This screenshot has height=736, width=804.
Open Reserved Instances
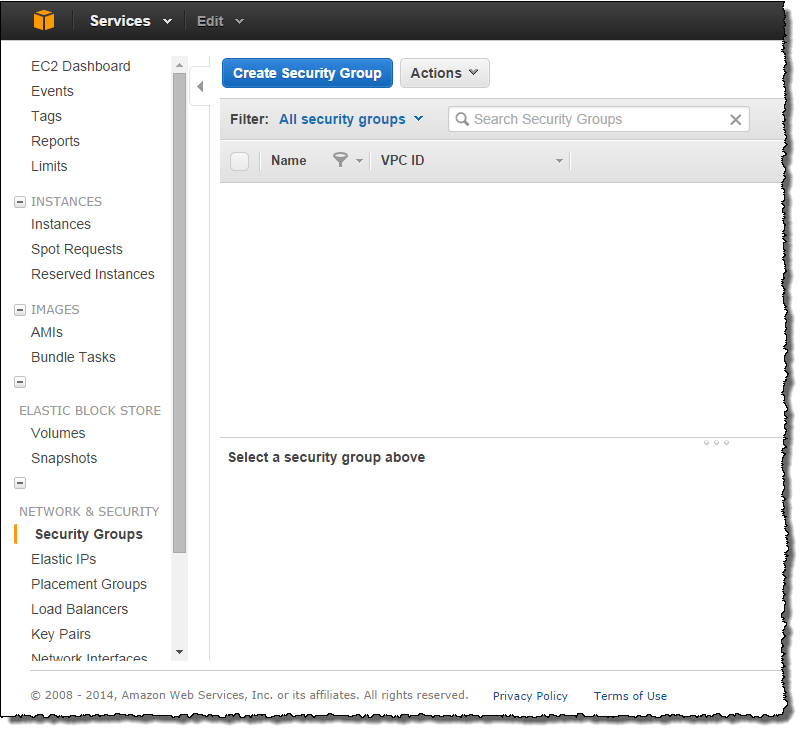point(93,274)
